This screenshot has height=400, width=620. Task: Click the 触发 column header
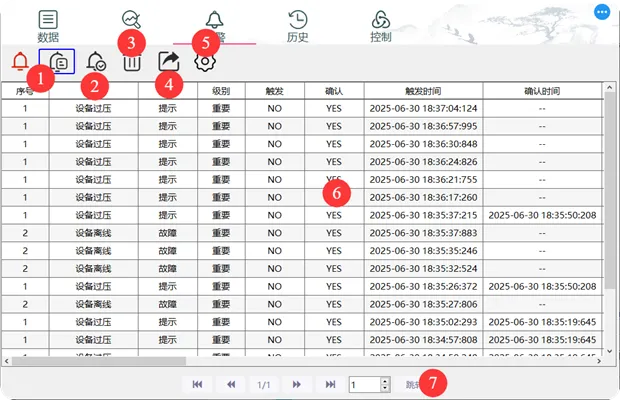(x=274, y=91)
